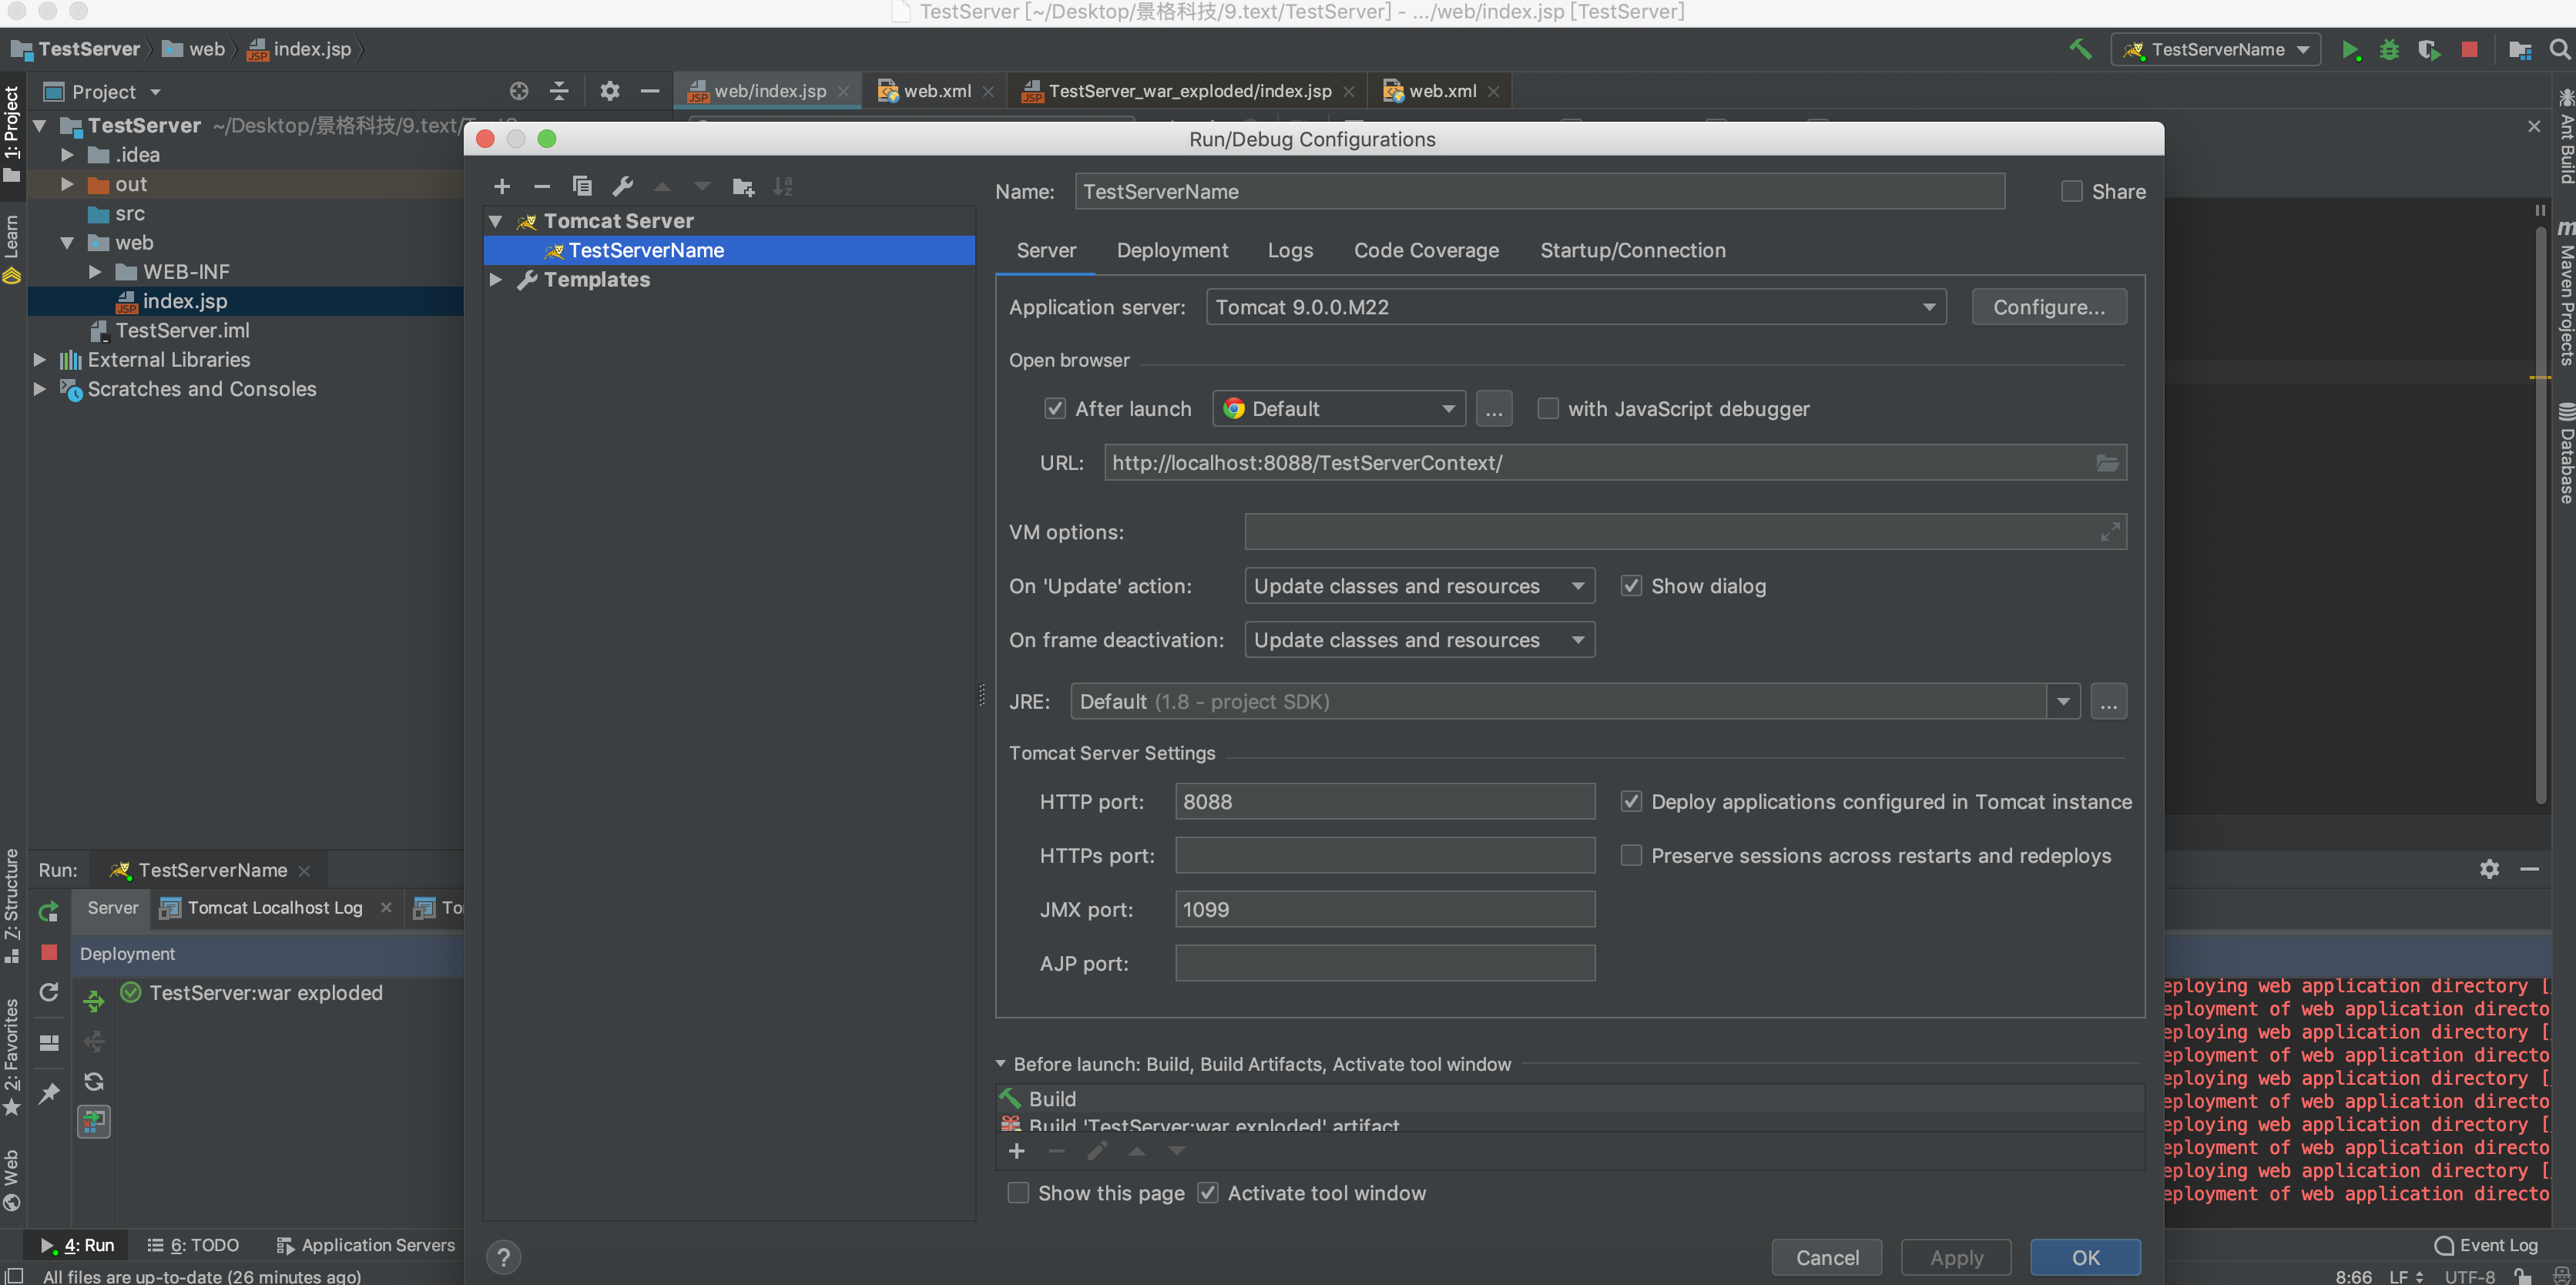Click the Name input field
2576x1285 pixels.
[x=1539, y=191]
